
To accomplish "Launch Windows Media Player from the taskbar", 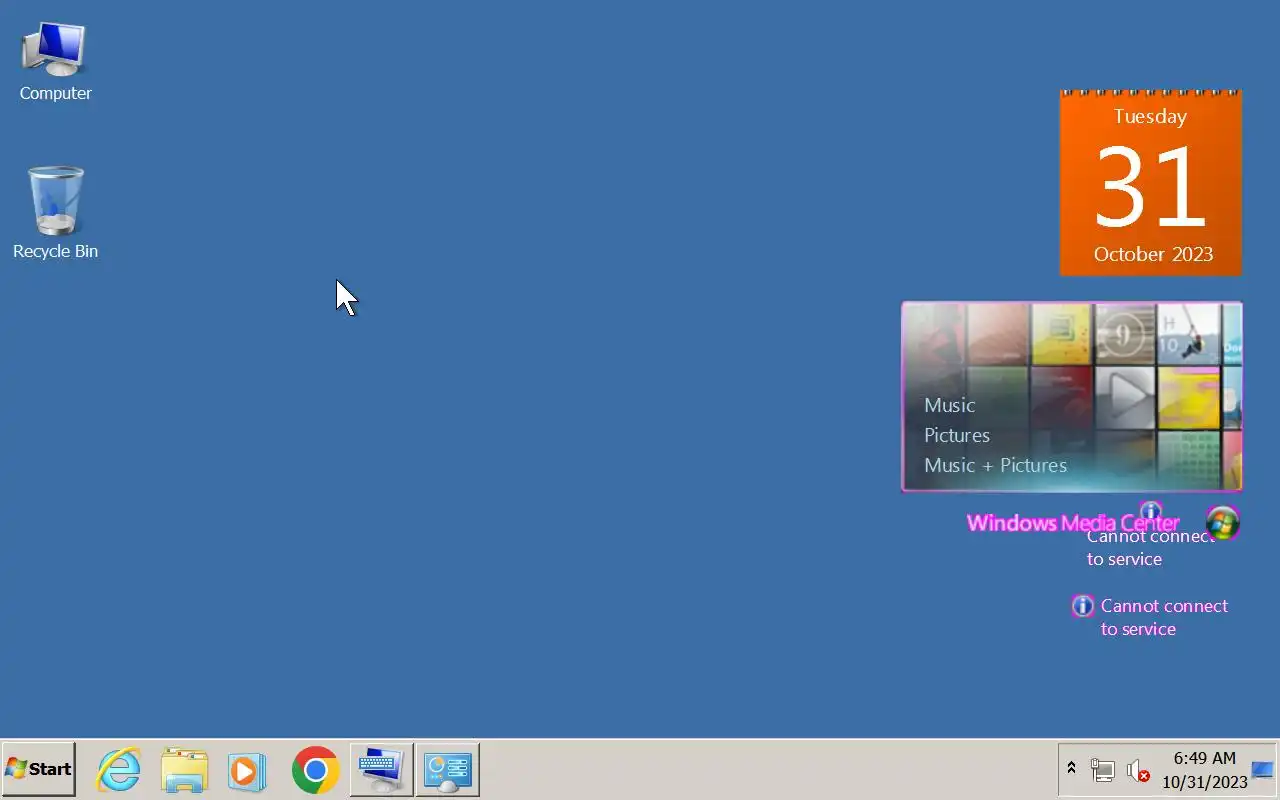I will [247, 770].
